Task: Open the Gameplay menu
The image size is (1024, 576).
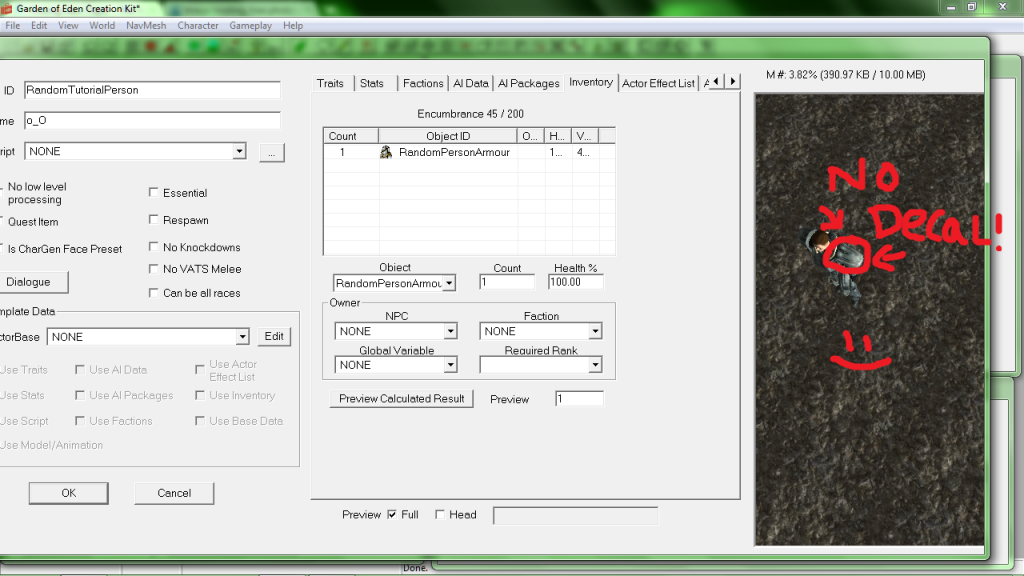Action: point(250,25)
